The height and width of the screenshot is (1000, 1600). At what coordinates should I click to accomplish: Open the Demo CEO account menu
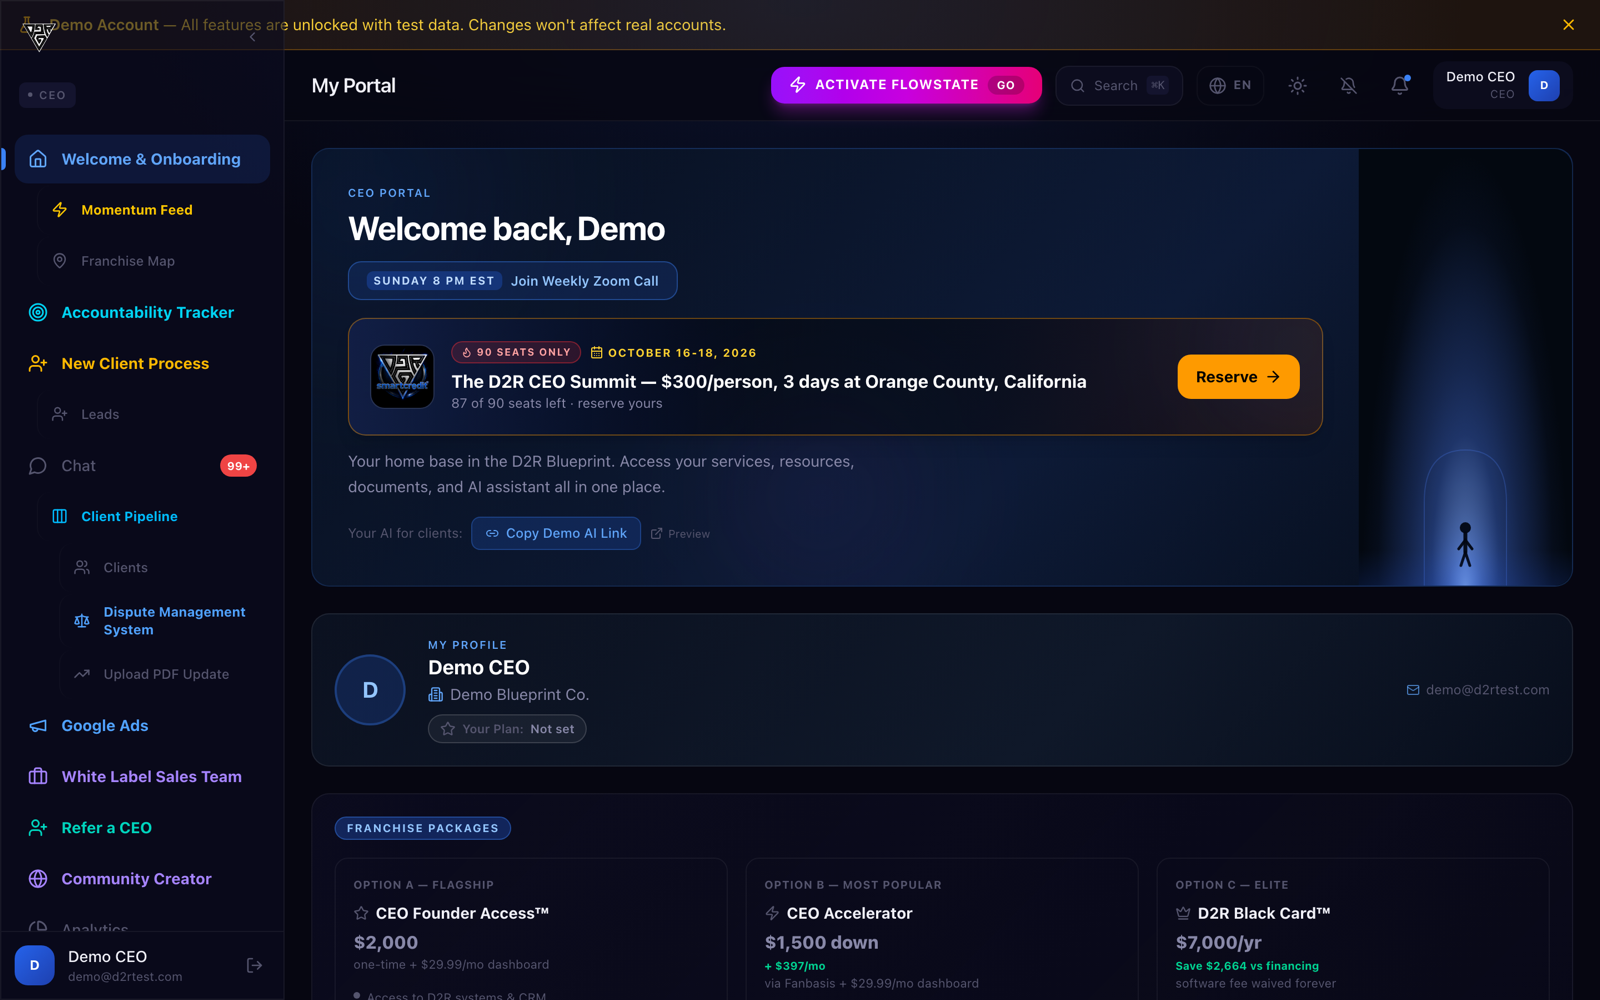pos(1503,85)
